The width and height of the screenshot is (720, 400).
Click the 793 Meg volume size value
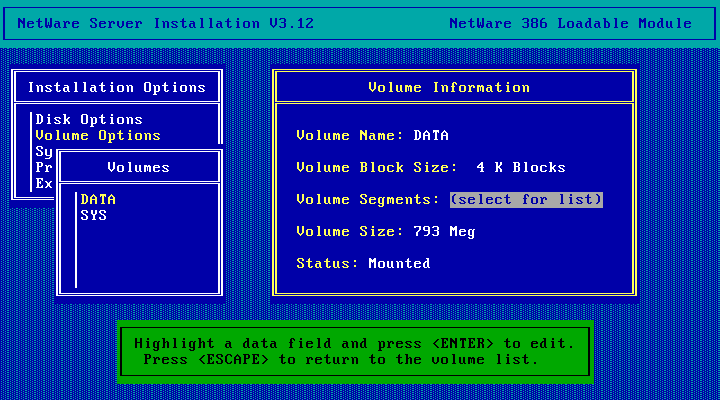tap(444, 231)
